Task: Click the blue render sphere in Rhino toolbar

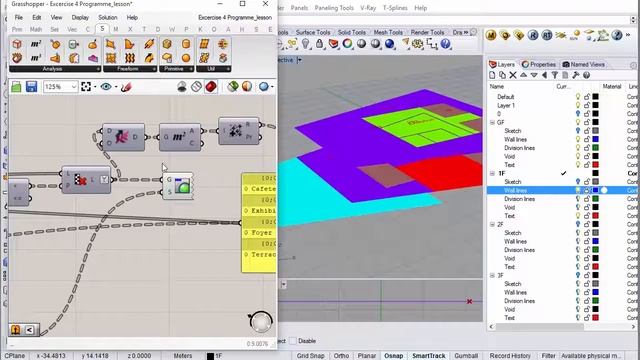Action: pos(390,44)
